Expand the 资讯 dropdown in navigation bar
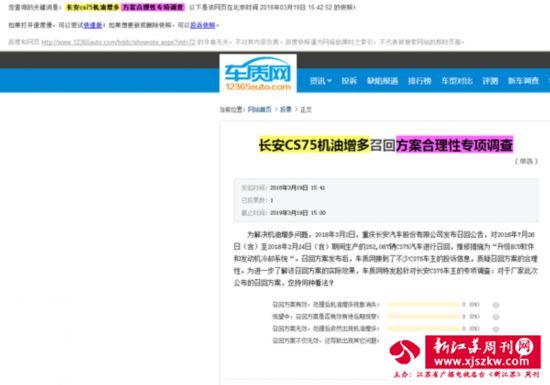Image resolution: width=550 pixels, height=385 pixels. (x=321, y=81)
